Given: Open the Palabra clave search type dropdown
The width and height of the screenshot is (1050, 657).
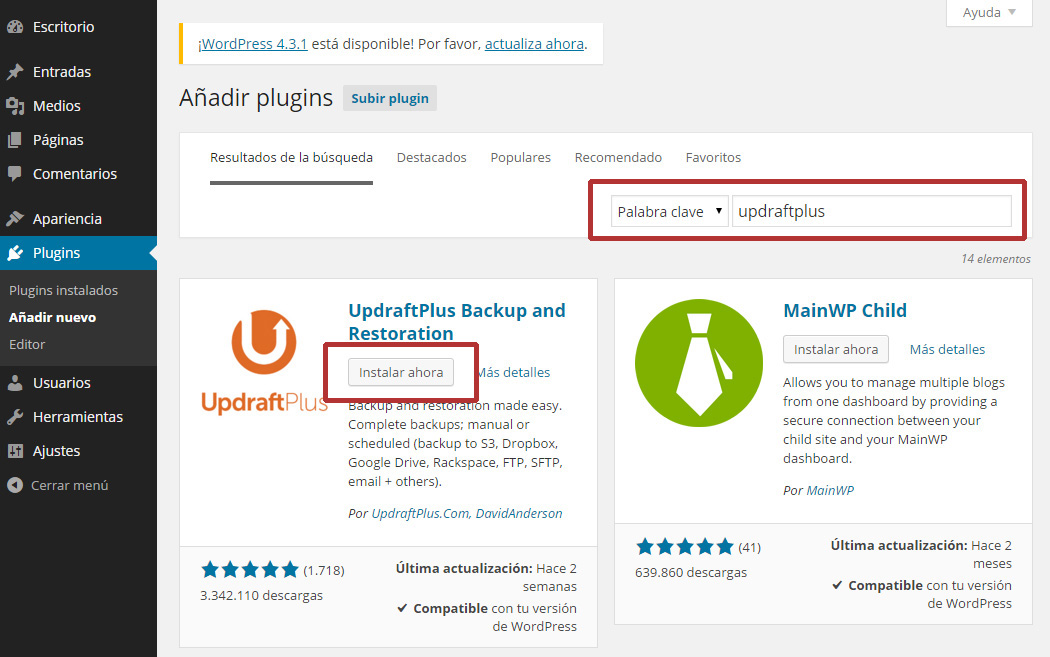Looking at the screenshot, I should pos(669,212).
